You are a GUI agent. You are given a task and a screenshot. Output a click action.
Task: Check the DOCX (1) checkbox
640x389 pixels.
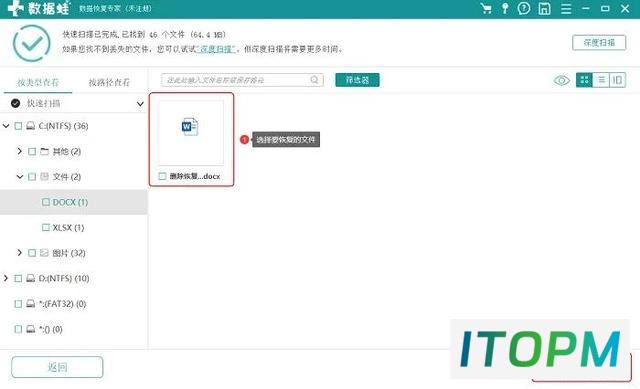click(46, 202)
